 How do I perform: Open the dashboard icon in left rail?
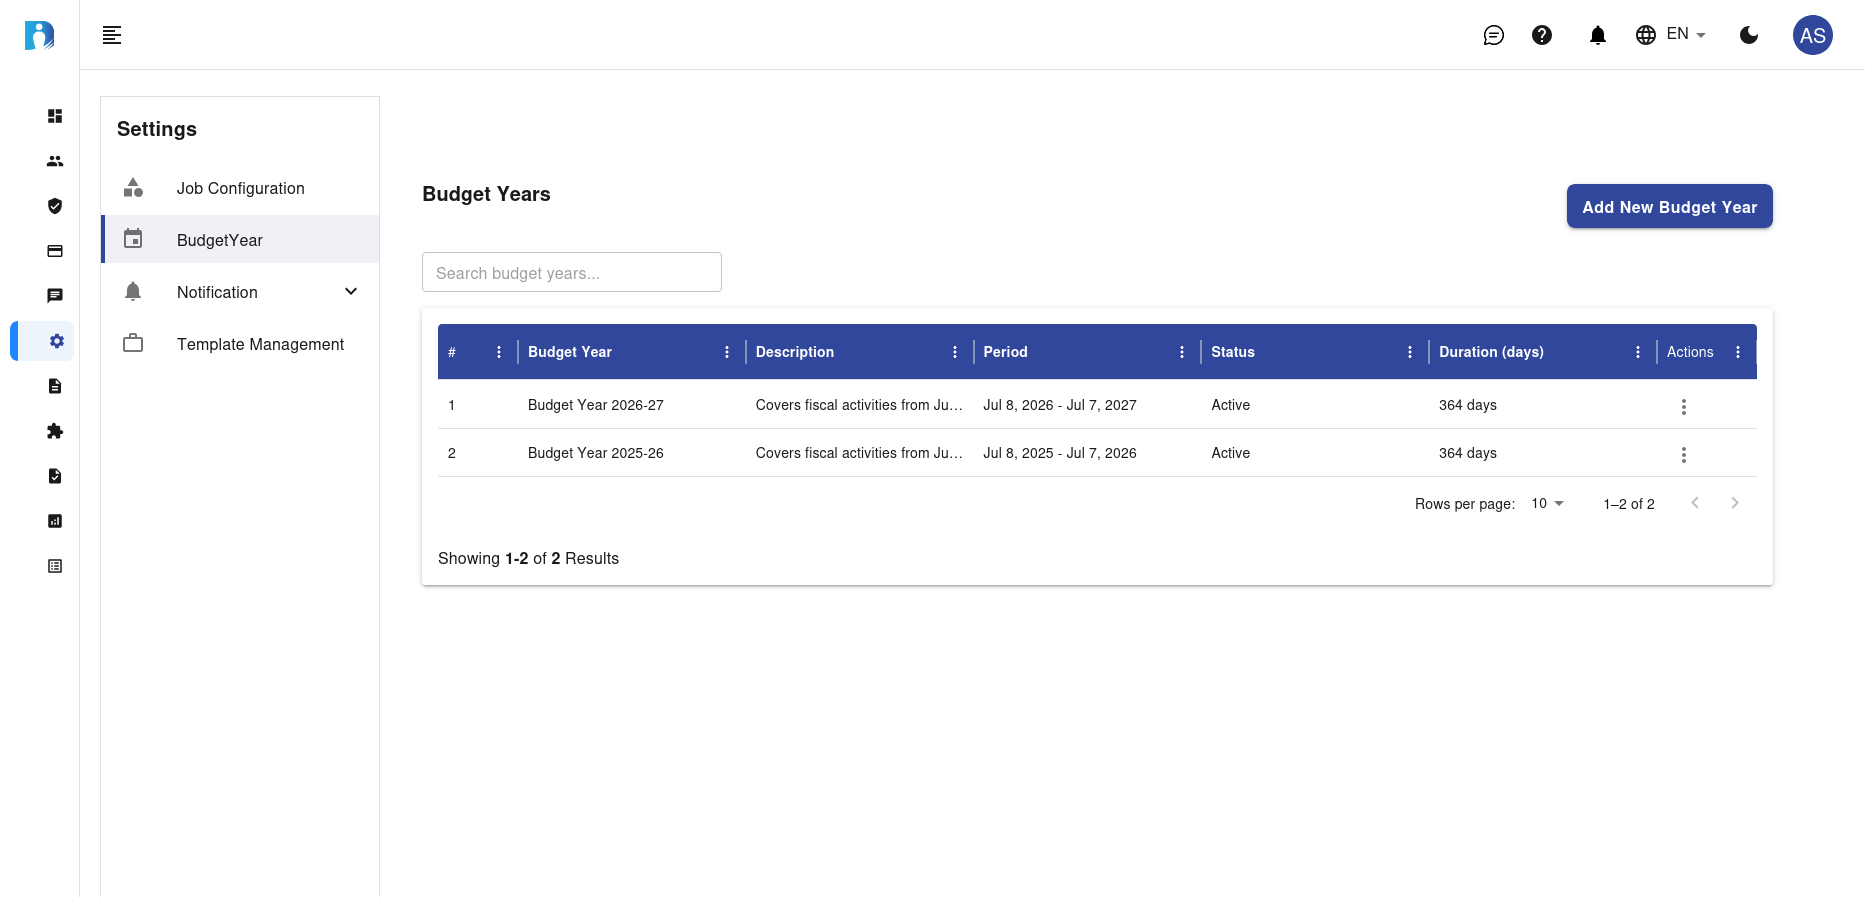click(x=55, y=116)
